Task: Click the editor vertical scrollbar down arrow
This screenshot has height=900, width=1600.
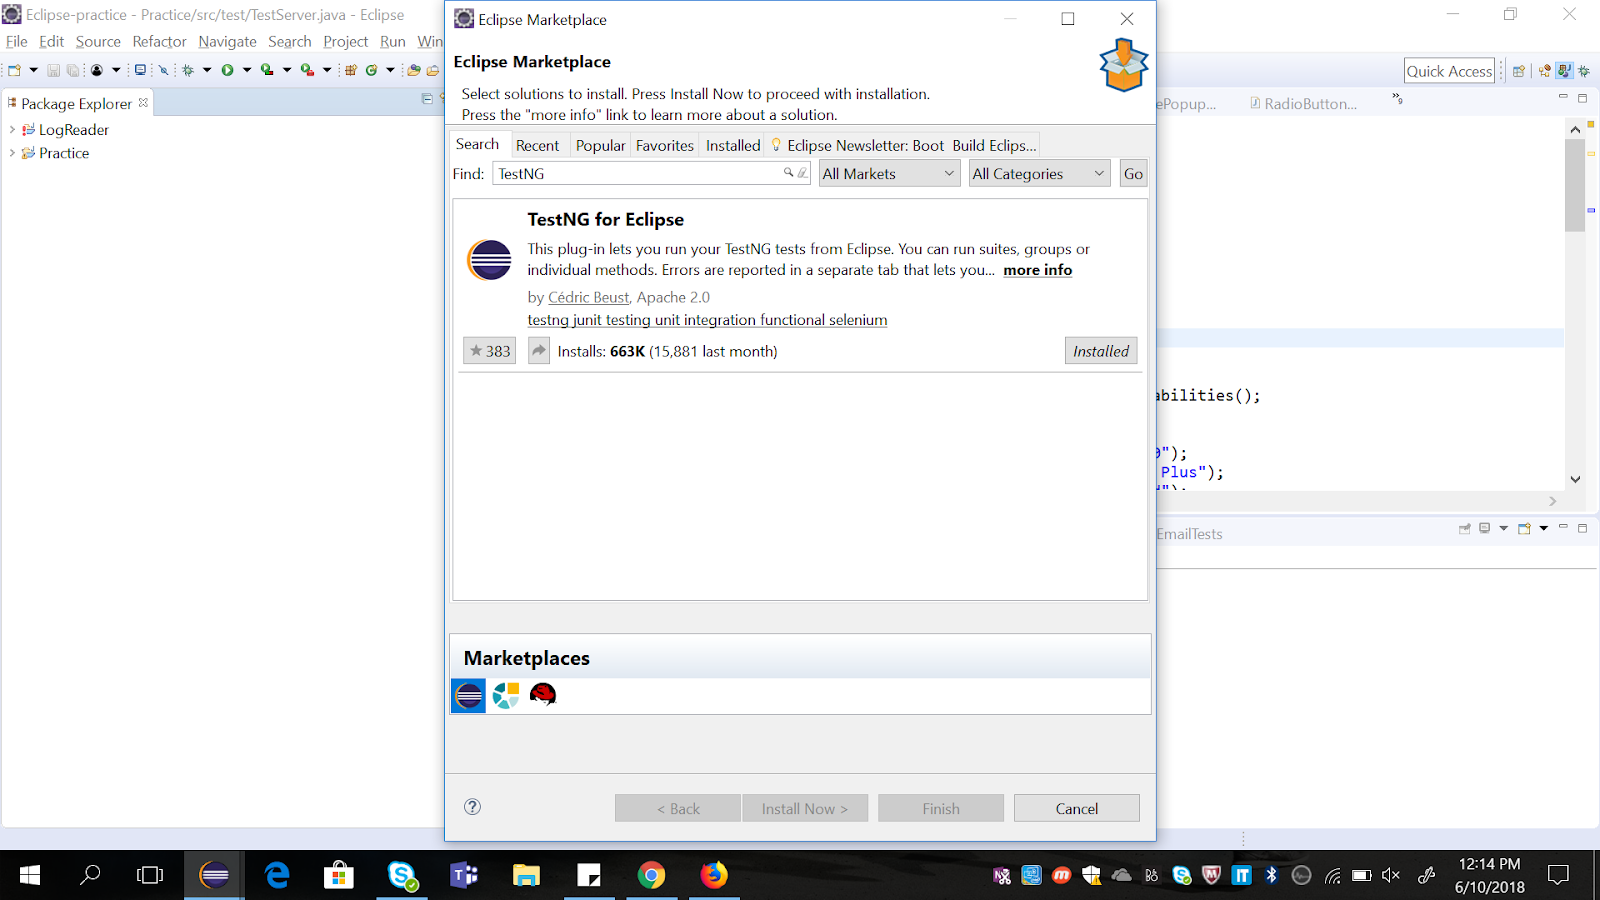Action: pos(1575,479)
